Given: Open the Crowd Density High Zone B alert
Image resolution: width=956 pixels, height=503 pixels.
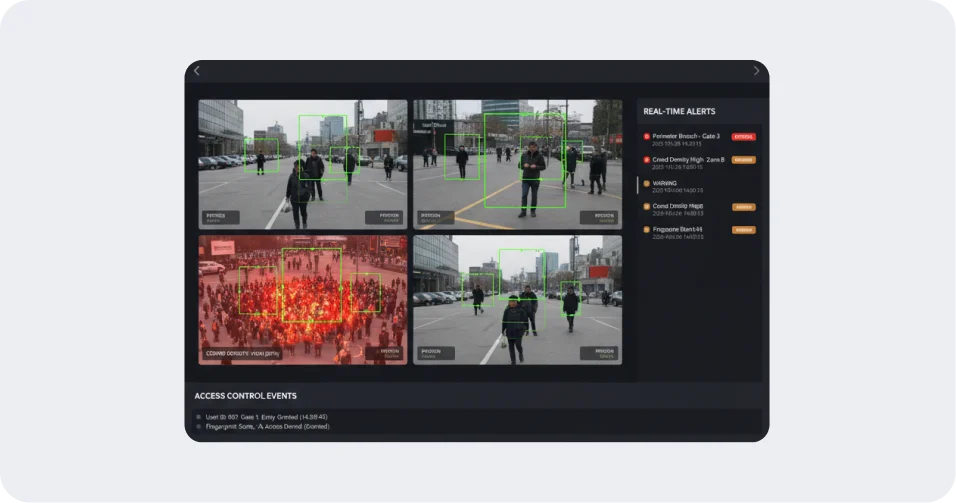Looking at the screenshot, I should [699, 163].
